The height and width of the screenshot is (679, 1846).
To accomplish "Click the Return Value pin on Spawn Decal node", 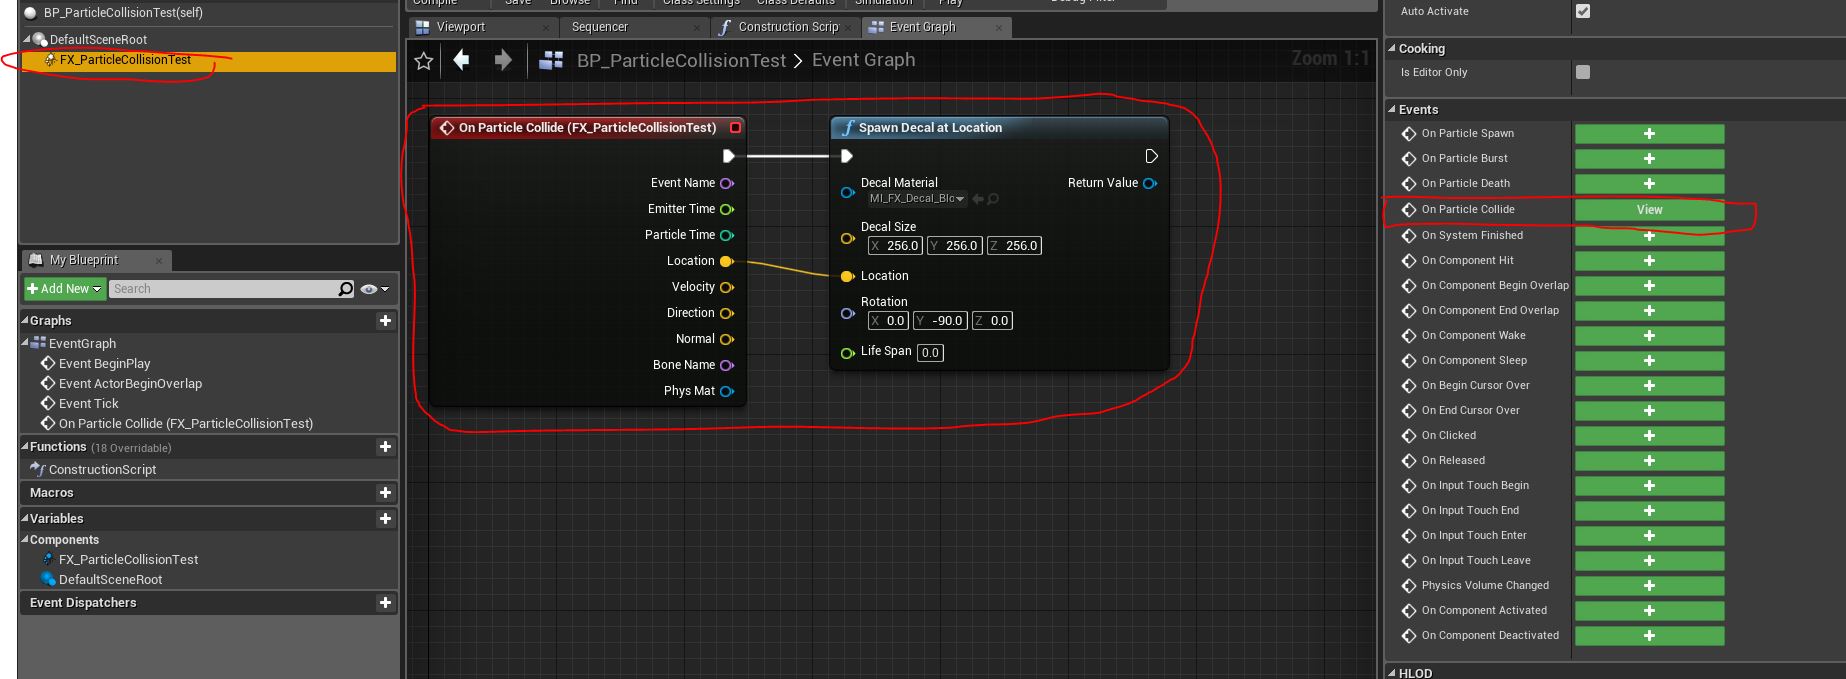I will 1150,183.
